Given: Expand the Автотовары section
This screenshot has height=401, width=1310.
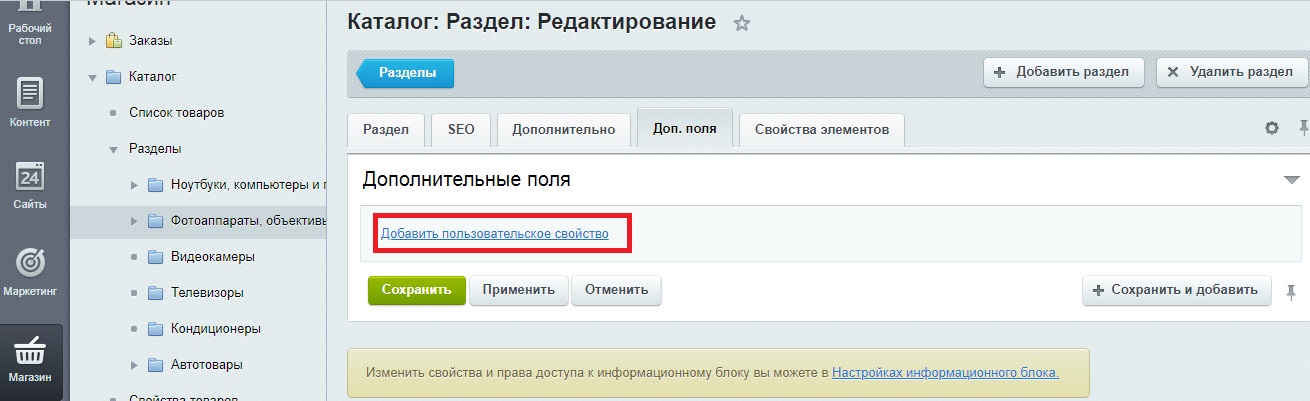Looking at the screenshot, I should pyautogui.click(x=135, y=365).
